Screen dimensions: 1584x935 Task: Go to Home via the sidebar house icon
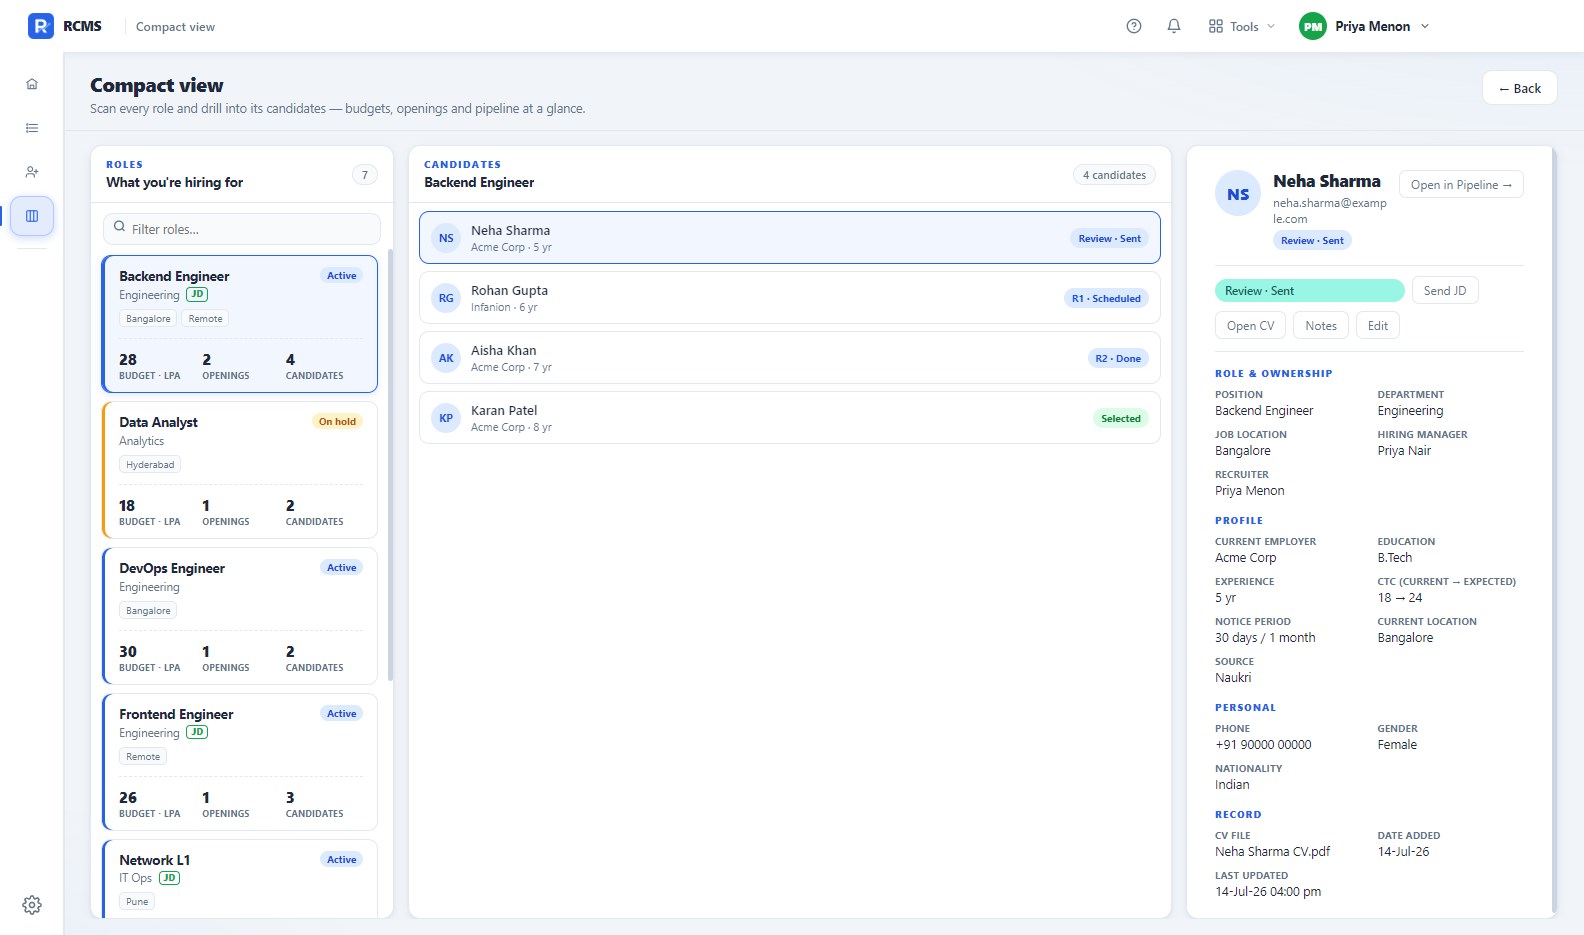(32, 84)
